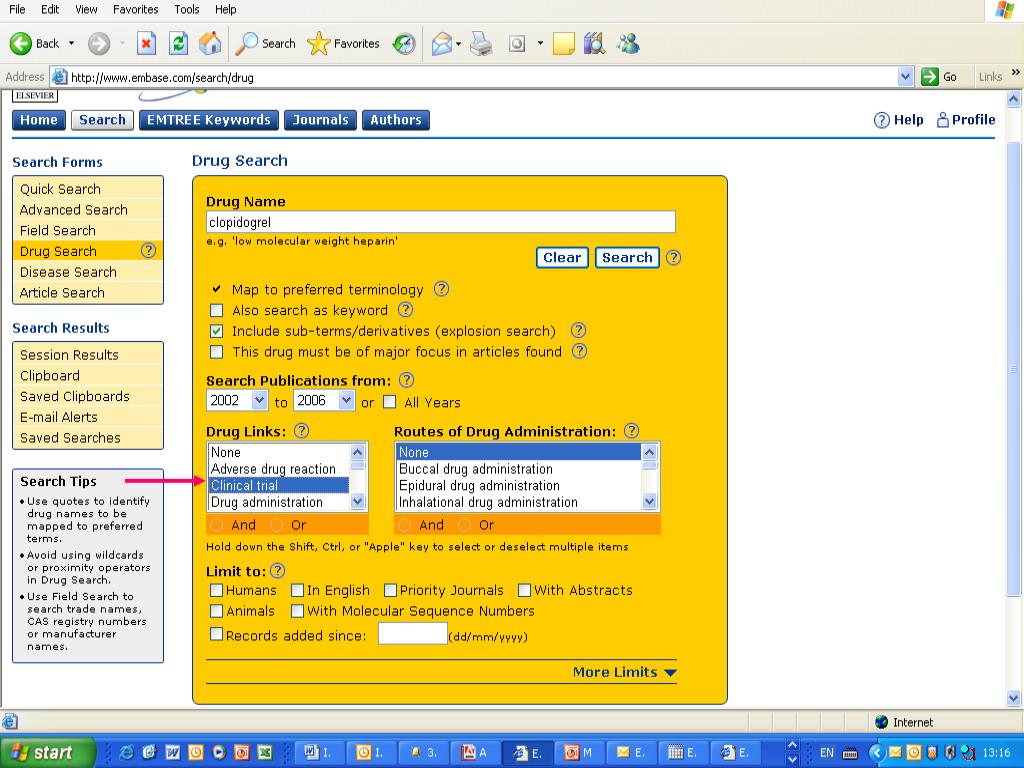Open the end year 2006 dropdown

(346, 400)
